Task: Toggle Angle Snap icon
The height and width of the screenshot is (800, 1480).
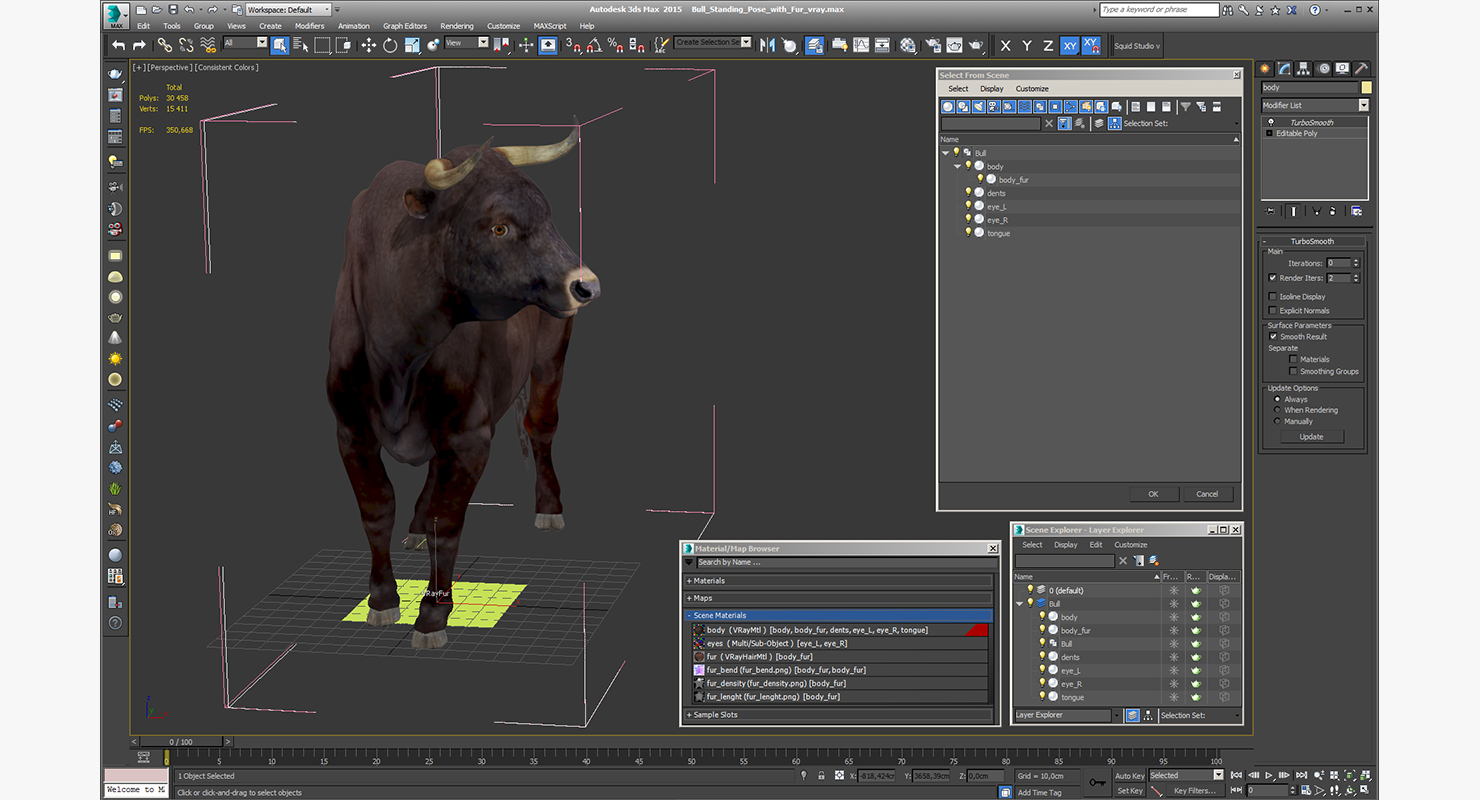Action: pyautogui.click(x=594, y=45)
